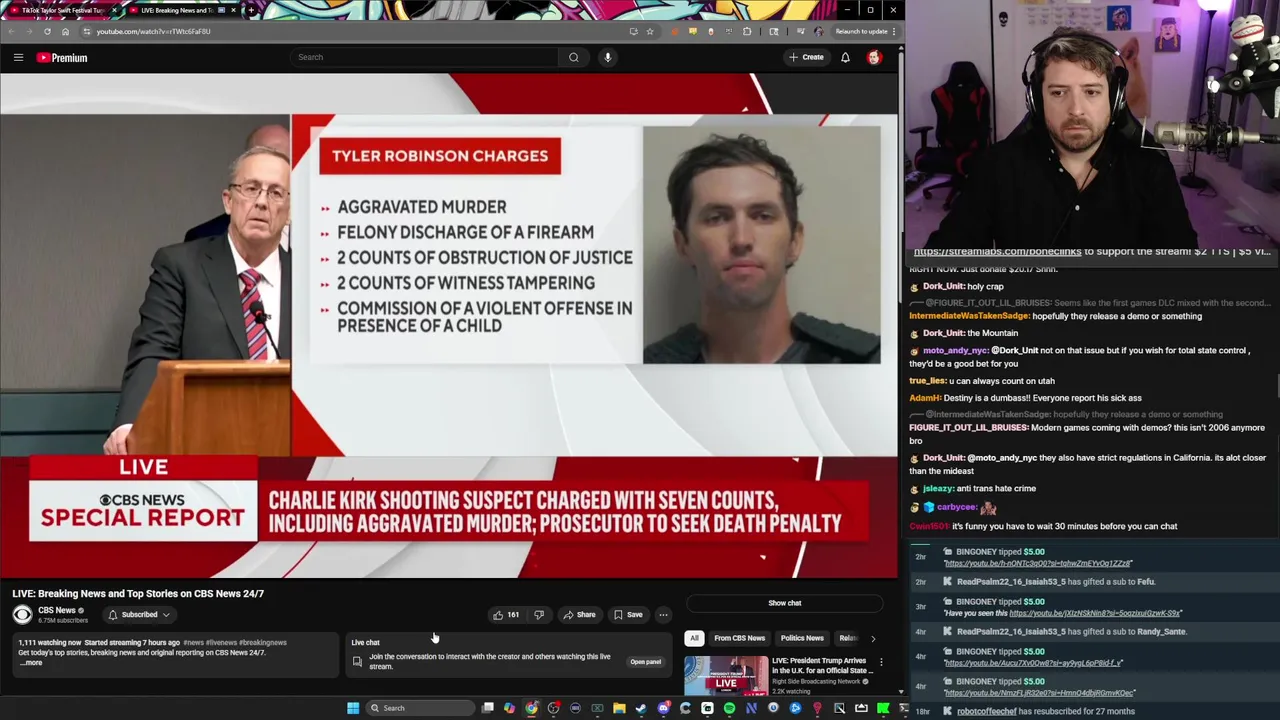
Task: Expand the description with '...more'
Action: pos(33,663)
